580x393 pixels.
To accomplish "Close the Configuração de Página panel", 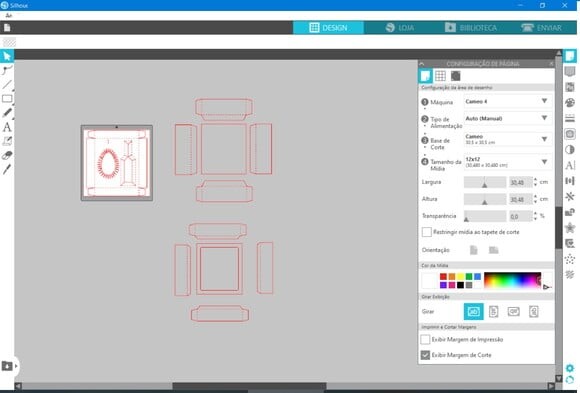I will point(551,64).
